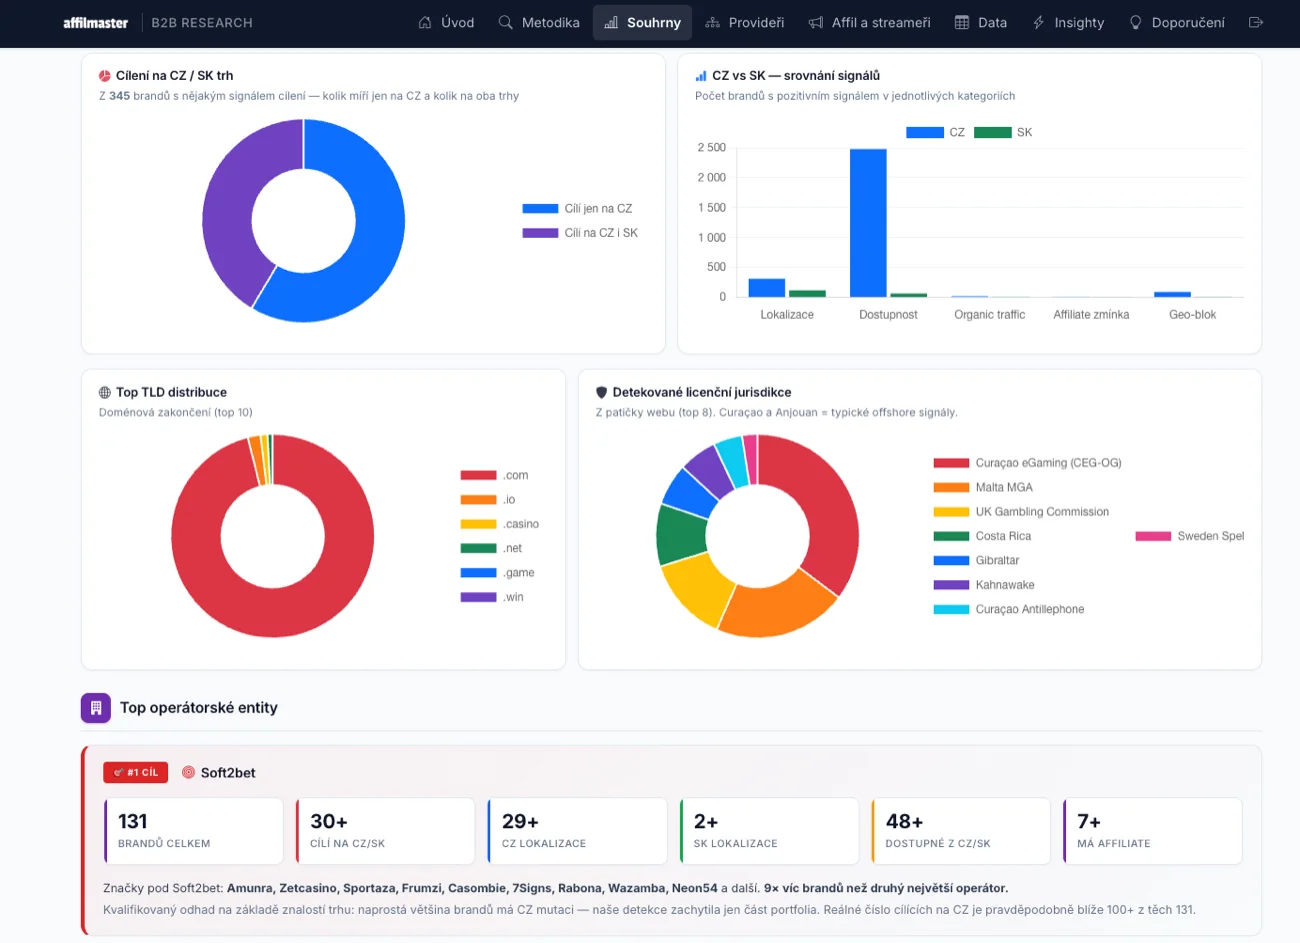The height and width of the screenshot is (943, 1300).
Task: Click the tall blue Dostupnost bar
Action: coord(868,223)
